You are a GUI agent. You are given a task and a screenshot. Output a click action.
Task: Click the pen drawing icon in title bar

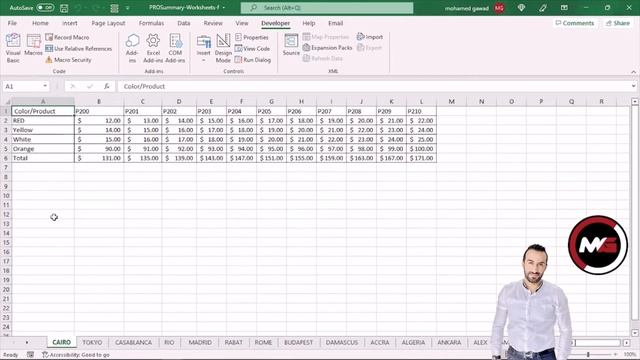point(542,7)
